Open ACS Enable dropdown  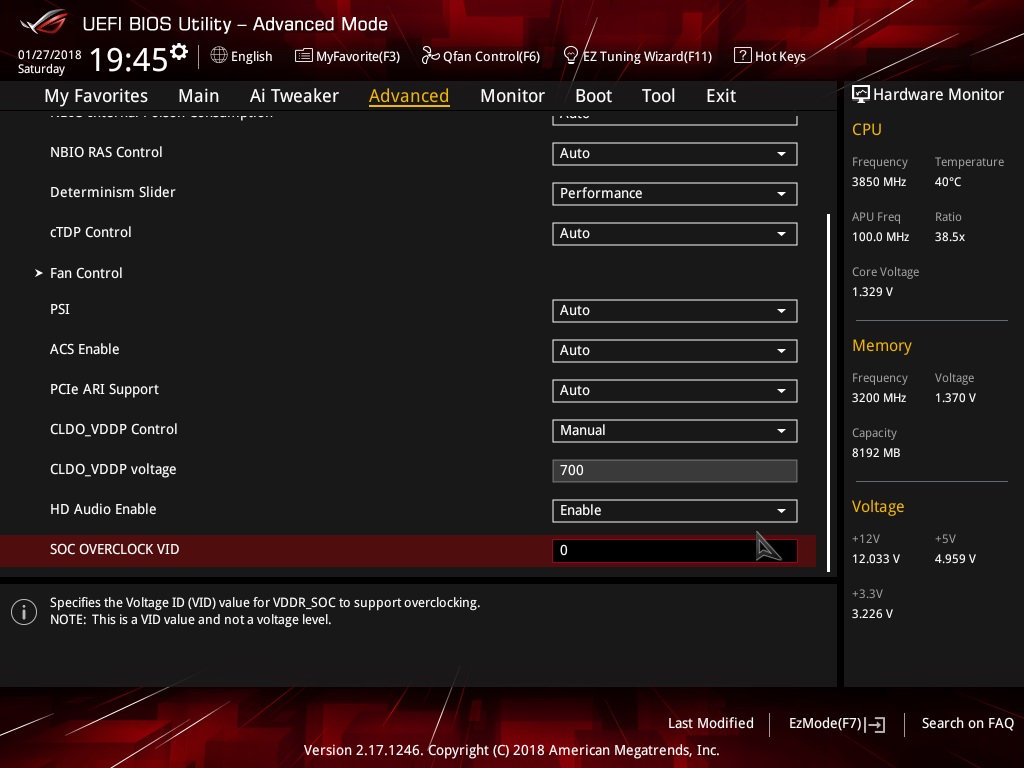[x=675, y=351]
